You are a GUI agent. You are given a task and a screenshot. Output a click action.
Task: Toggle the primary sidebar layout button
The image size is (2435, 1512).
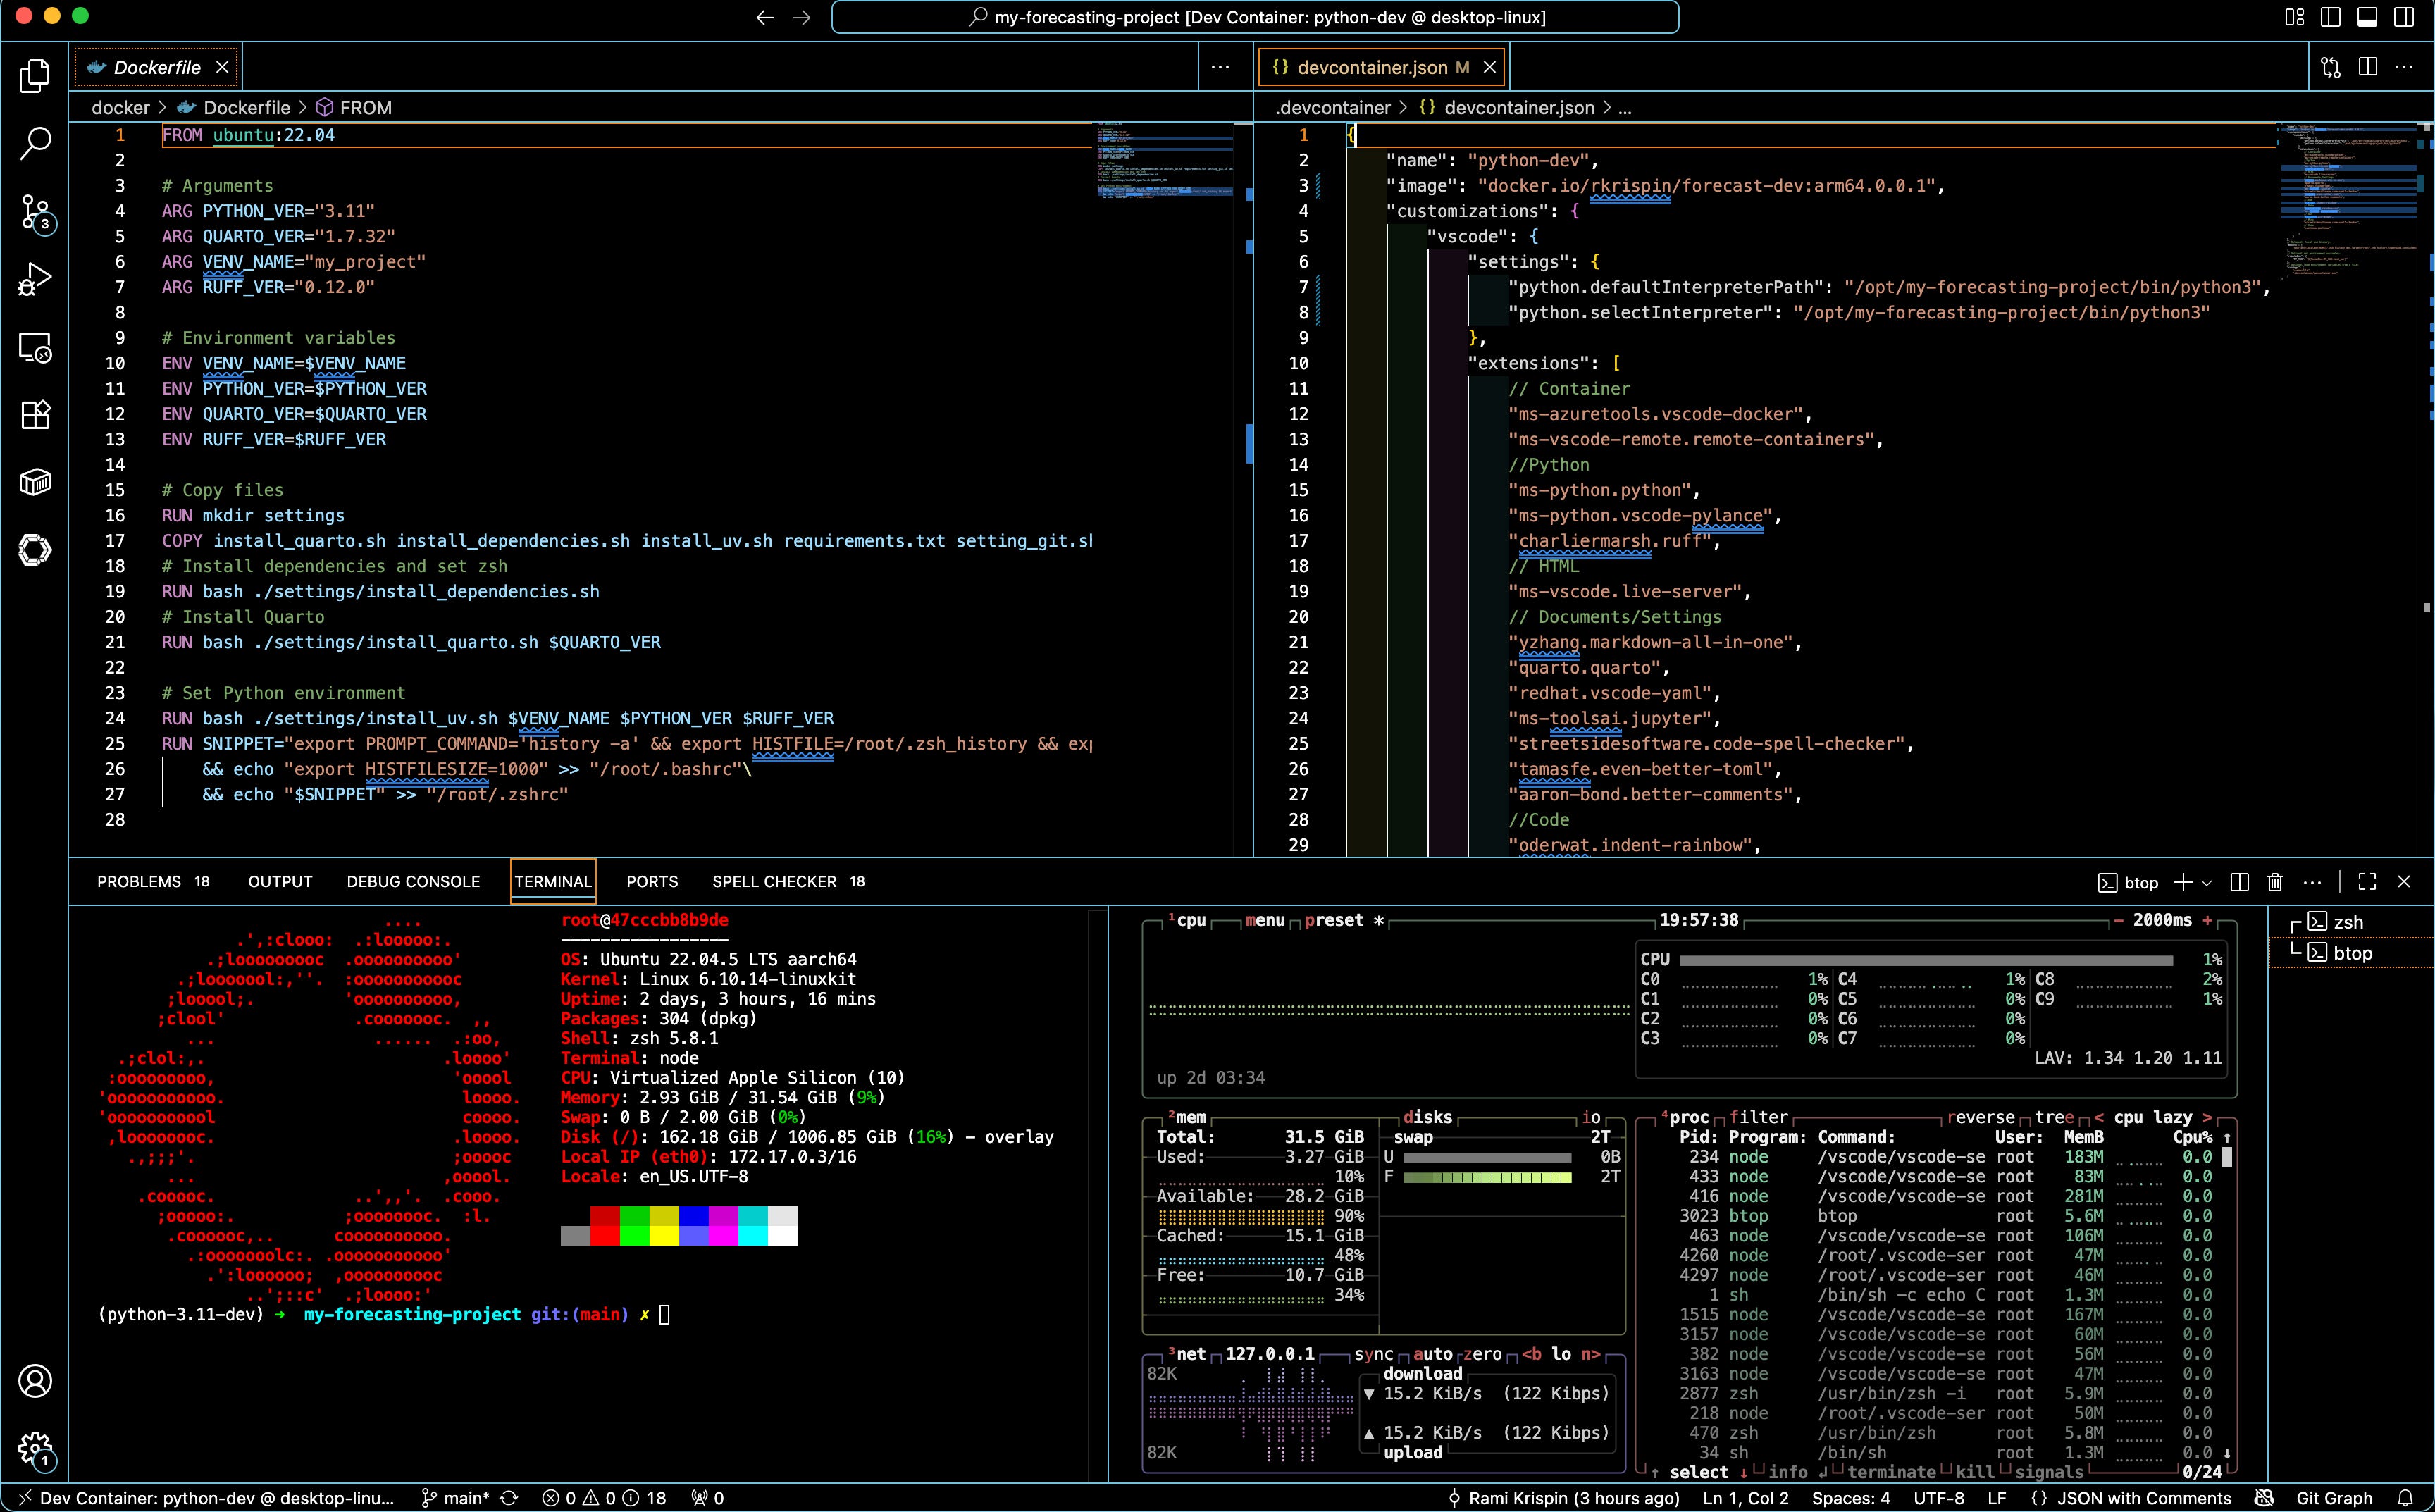coord(2331,17)
